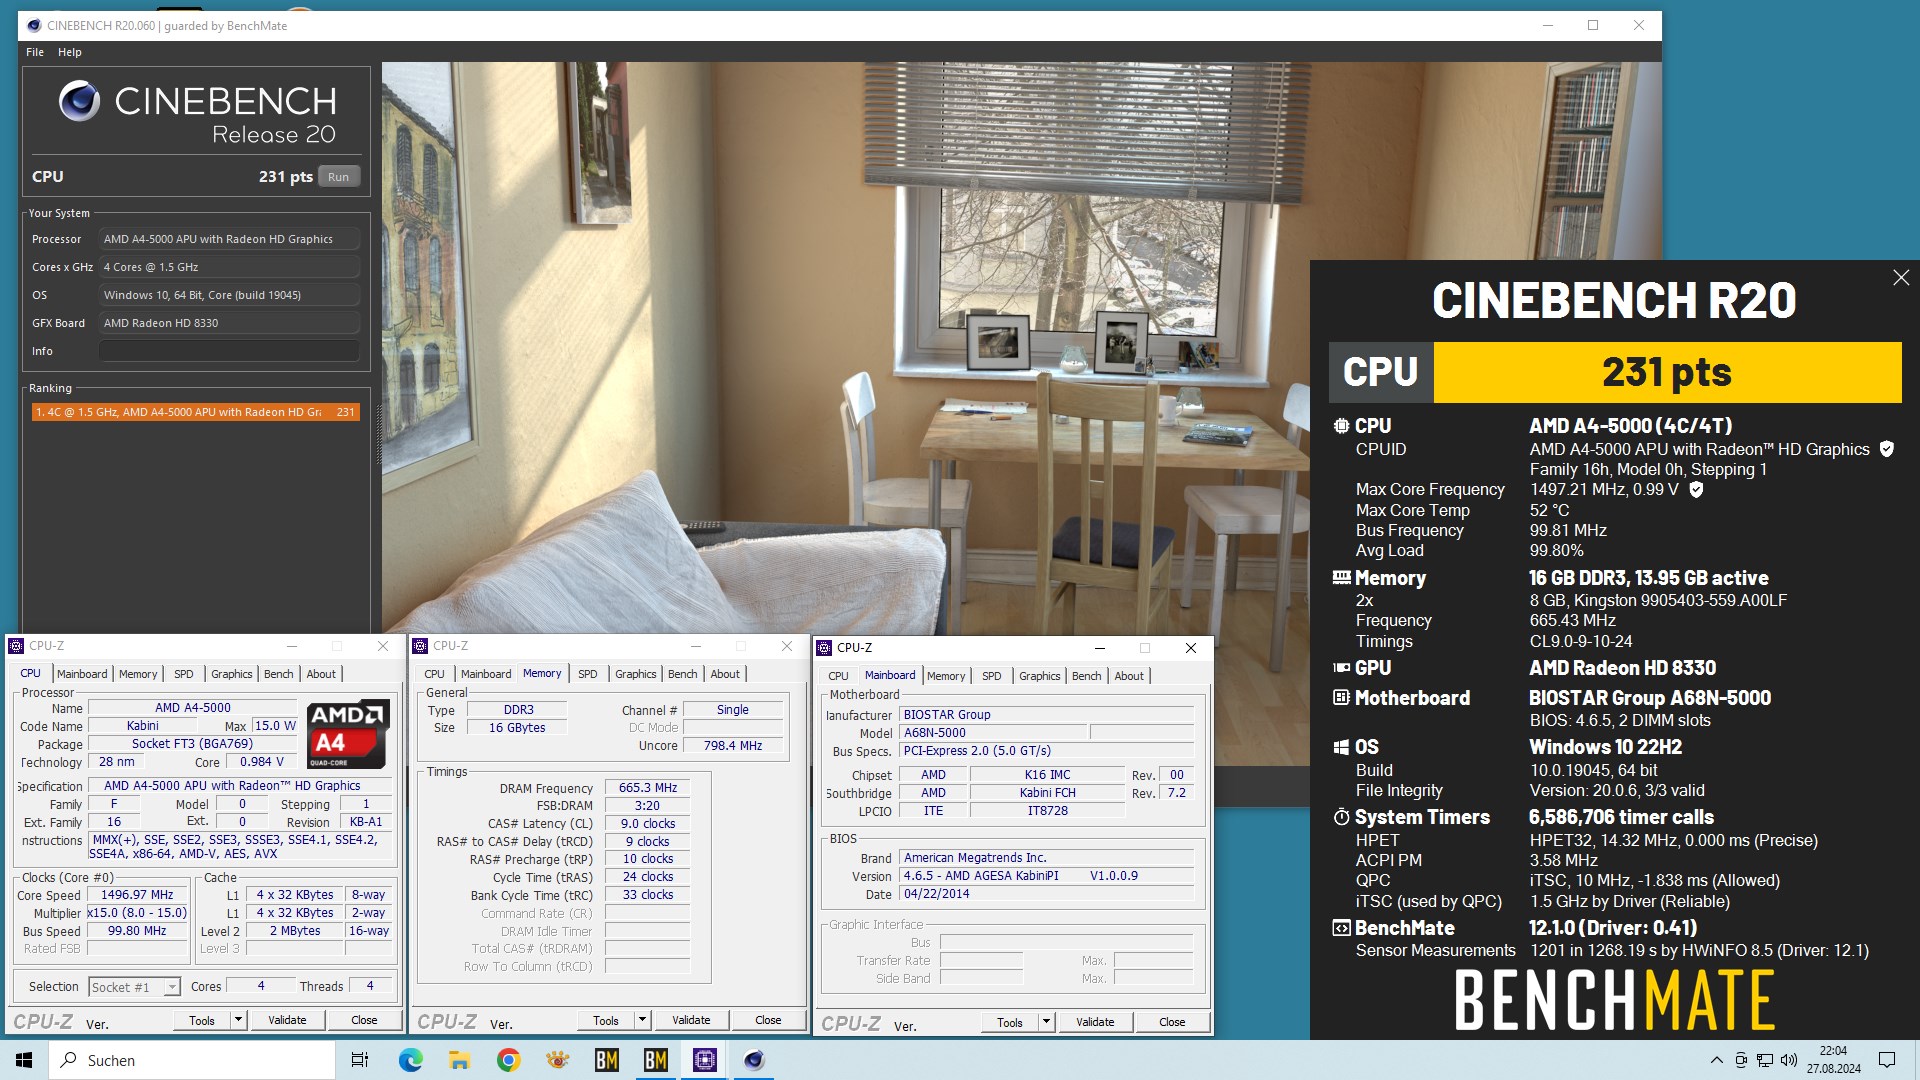Open the network tray icon
Viewport: 1920px width, 1080px height.
[x=1765, y=1060]
